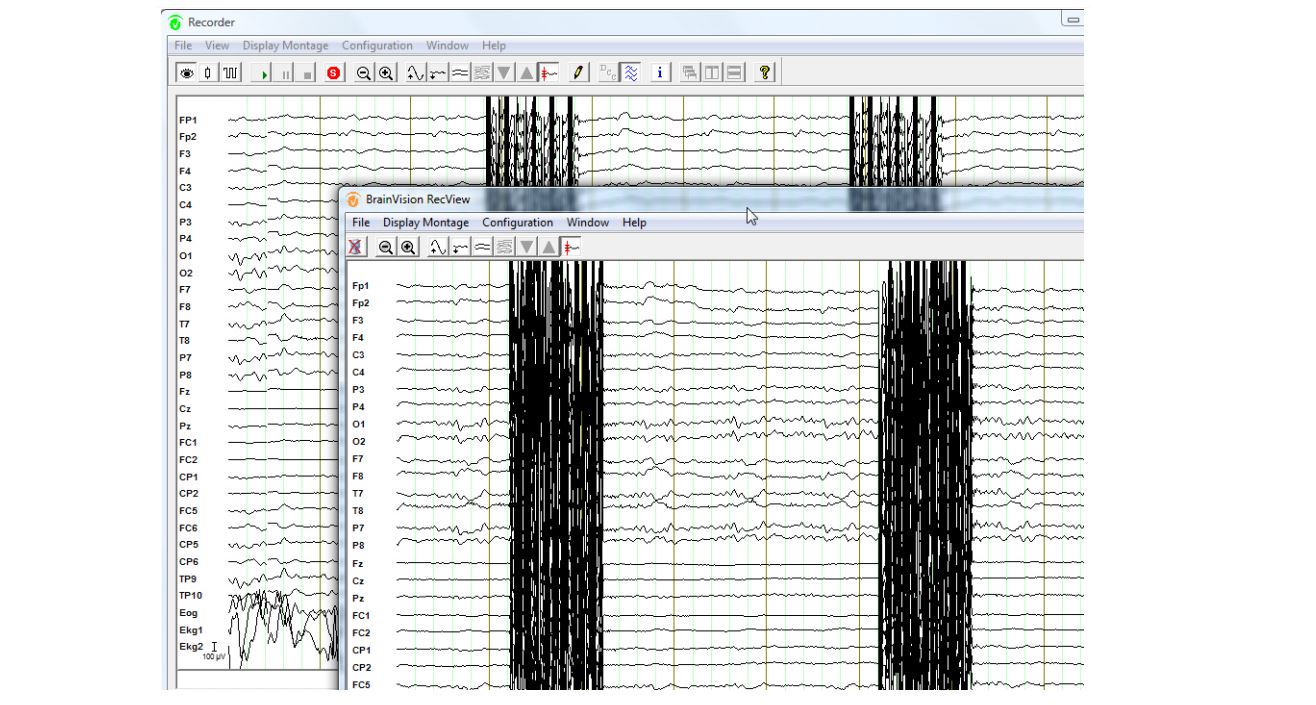Open Display Montage menu in RecView
The width and height of the screenshot is (1316, 705).
[x=426, y=223]
